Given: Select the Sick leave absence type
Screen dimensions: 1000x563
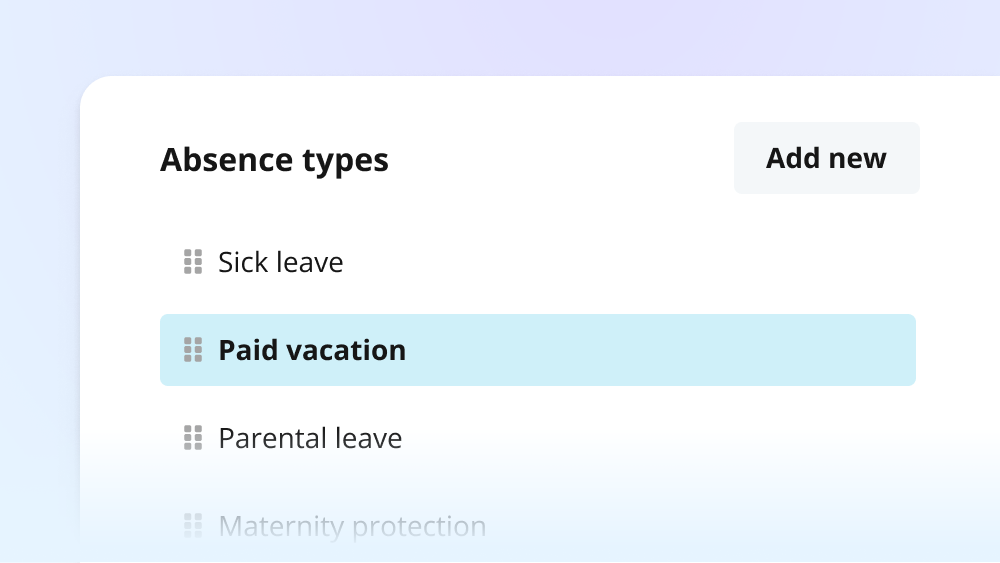Looking at the screenshot, I should click(x=538, y=262).
